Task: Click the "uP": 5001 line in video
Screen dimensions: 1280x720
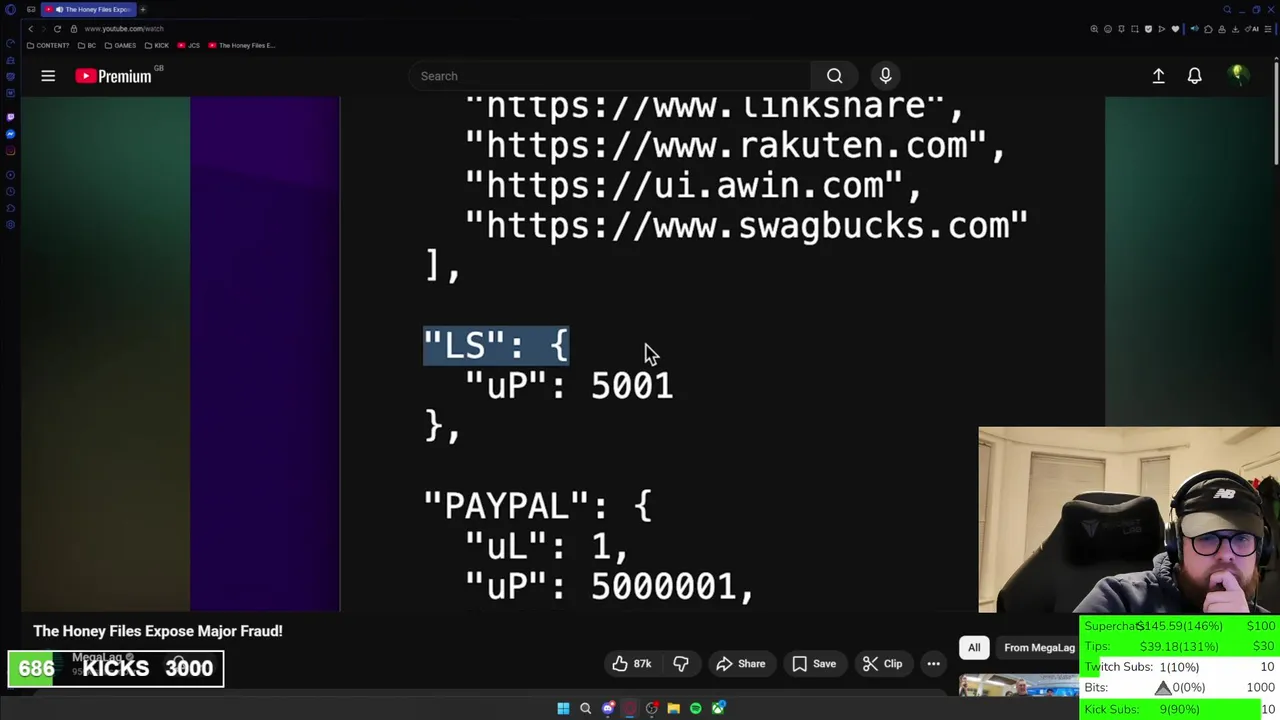Action: click(x=569, y=386)
